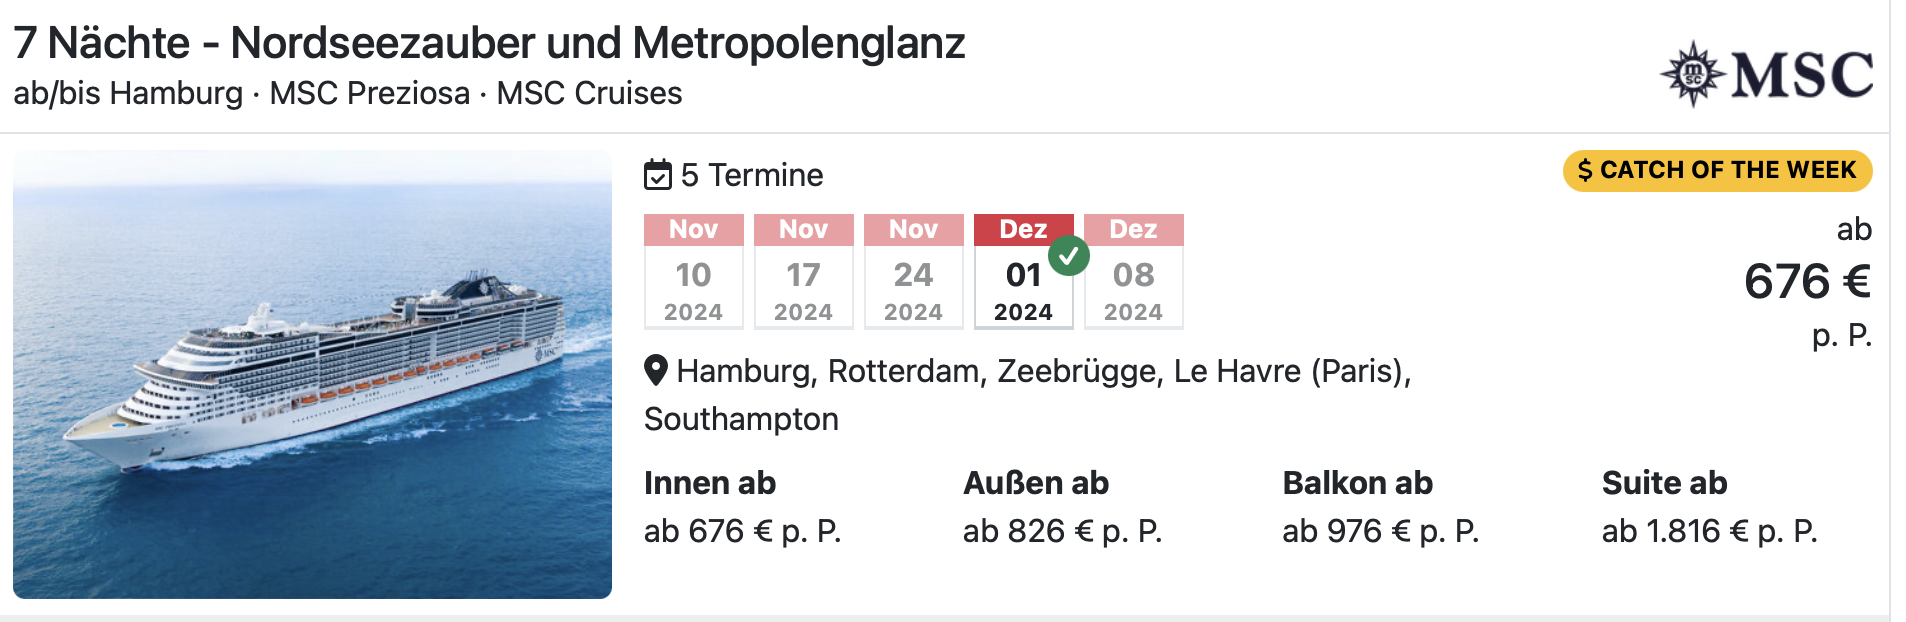1906x622 pixels.
Task: Open the MSC Preziosa cruise ship photo
Action: (x=312, y=375)
